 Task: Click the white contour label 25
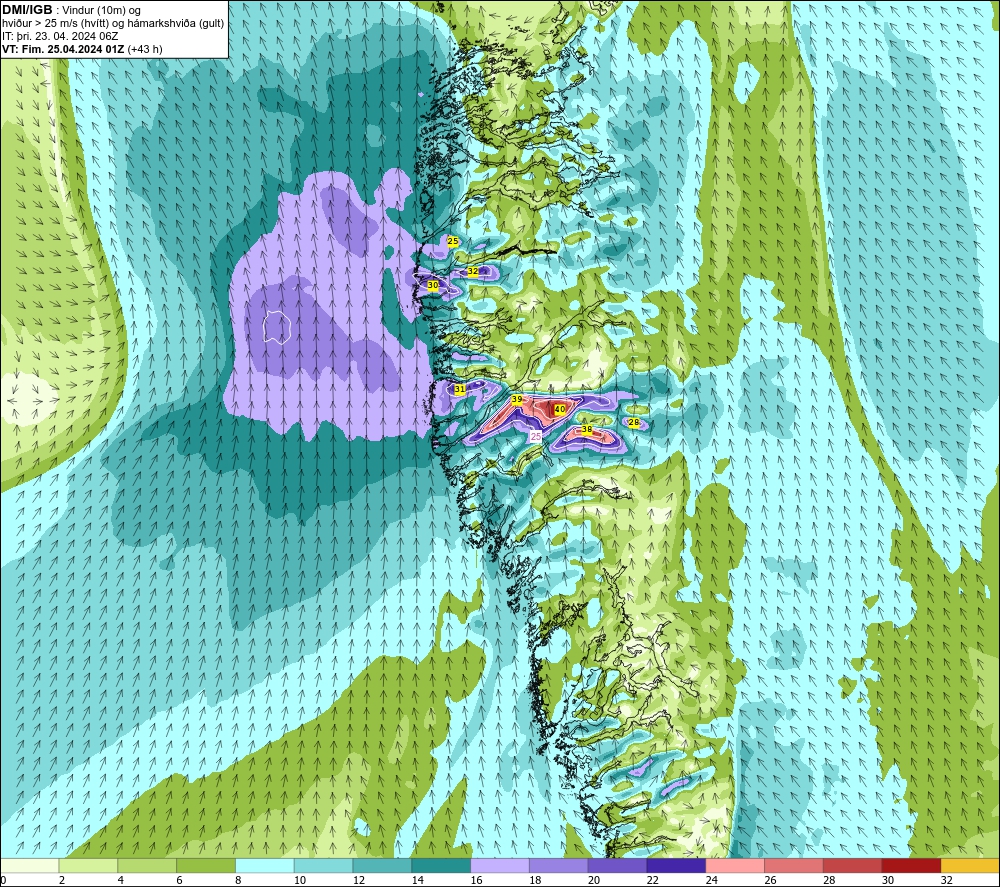click(x=536, y=436)
